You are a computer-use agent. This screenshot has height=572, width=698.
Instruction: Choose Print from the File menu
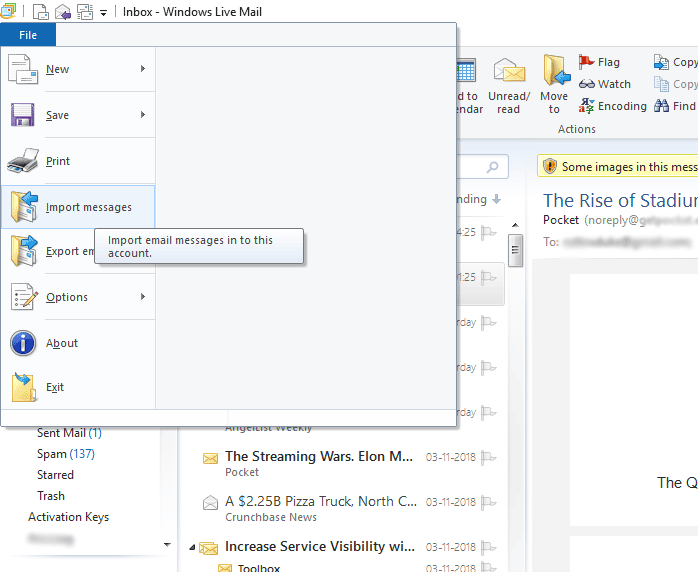(78, 161)
